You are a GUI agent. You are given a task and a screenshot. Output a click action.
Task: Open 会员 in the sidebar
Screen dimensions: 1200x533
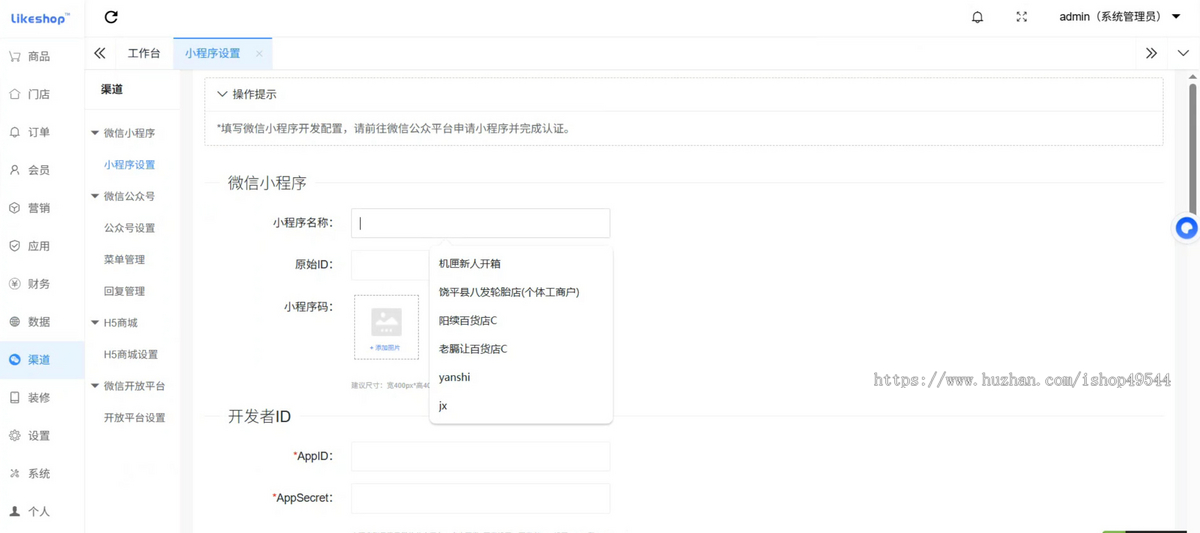[x=42, y=170]
